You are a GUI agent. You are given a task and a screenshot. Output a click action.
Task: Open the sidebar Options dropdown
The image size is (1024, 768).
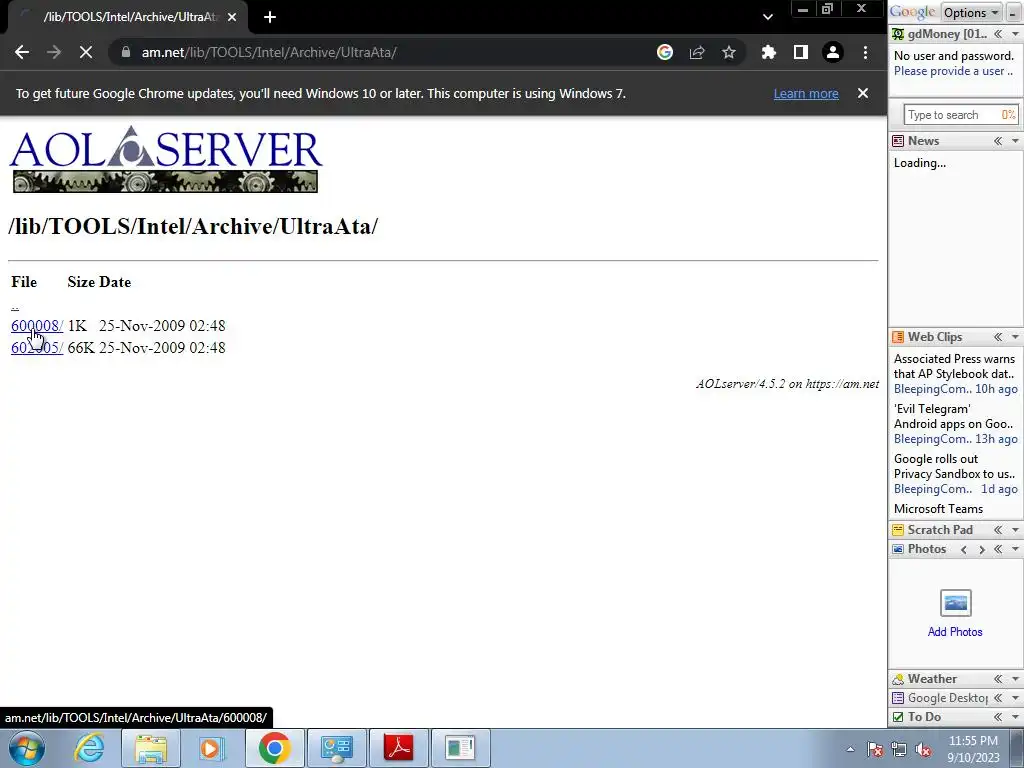coord(971,12)
